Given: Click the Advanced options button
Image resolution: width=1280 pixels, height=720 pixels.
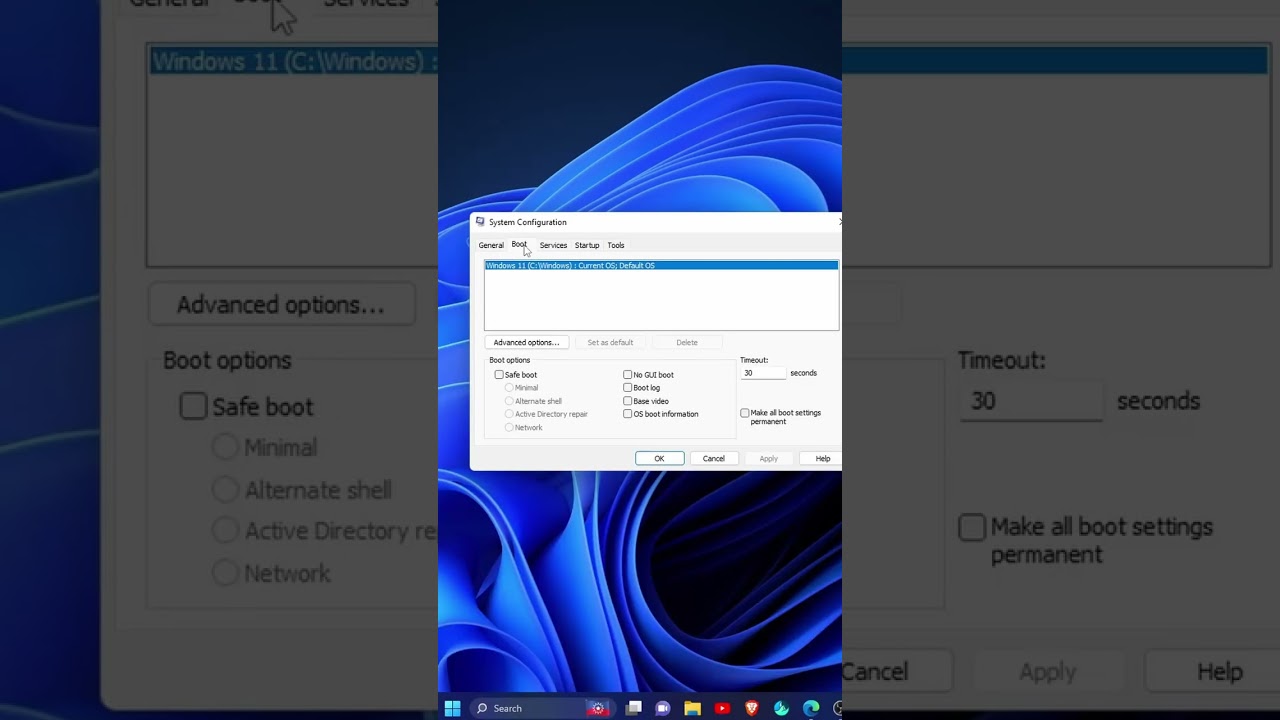Looking at the screenshot, I should pyautogui.click(x=527, y=342).
